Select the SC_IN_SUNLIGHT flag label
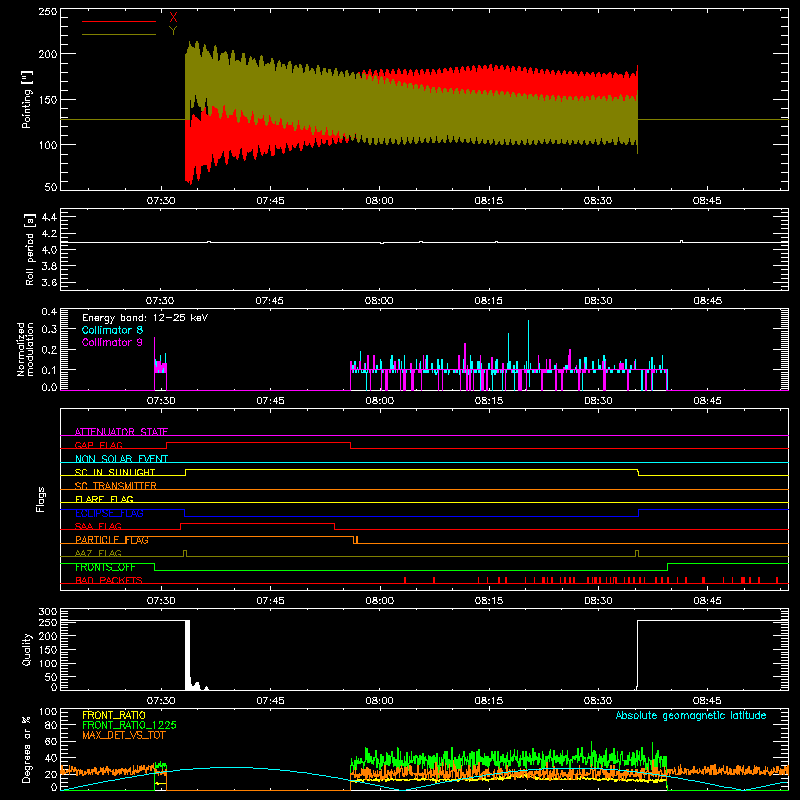This screenshot has width=800, height=800. point(115,472)
